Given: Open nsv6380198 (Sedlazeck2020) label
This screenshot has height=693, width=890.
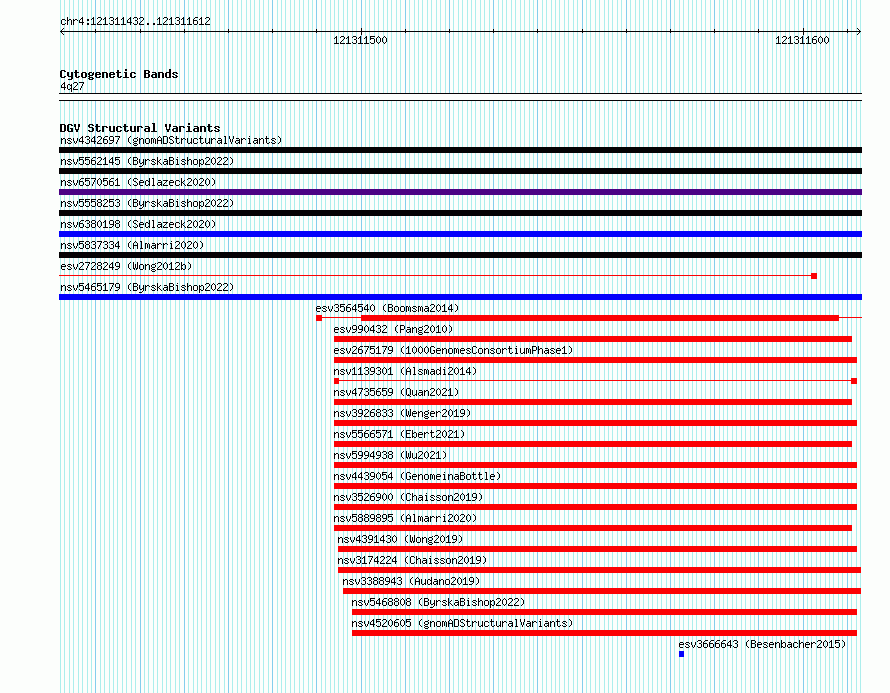Looking at the screenshot, I should (138, 224).
